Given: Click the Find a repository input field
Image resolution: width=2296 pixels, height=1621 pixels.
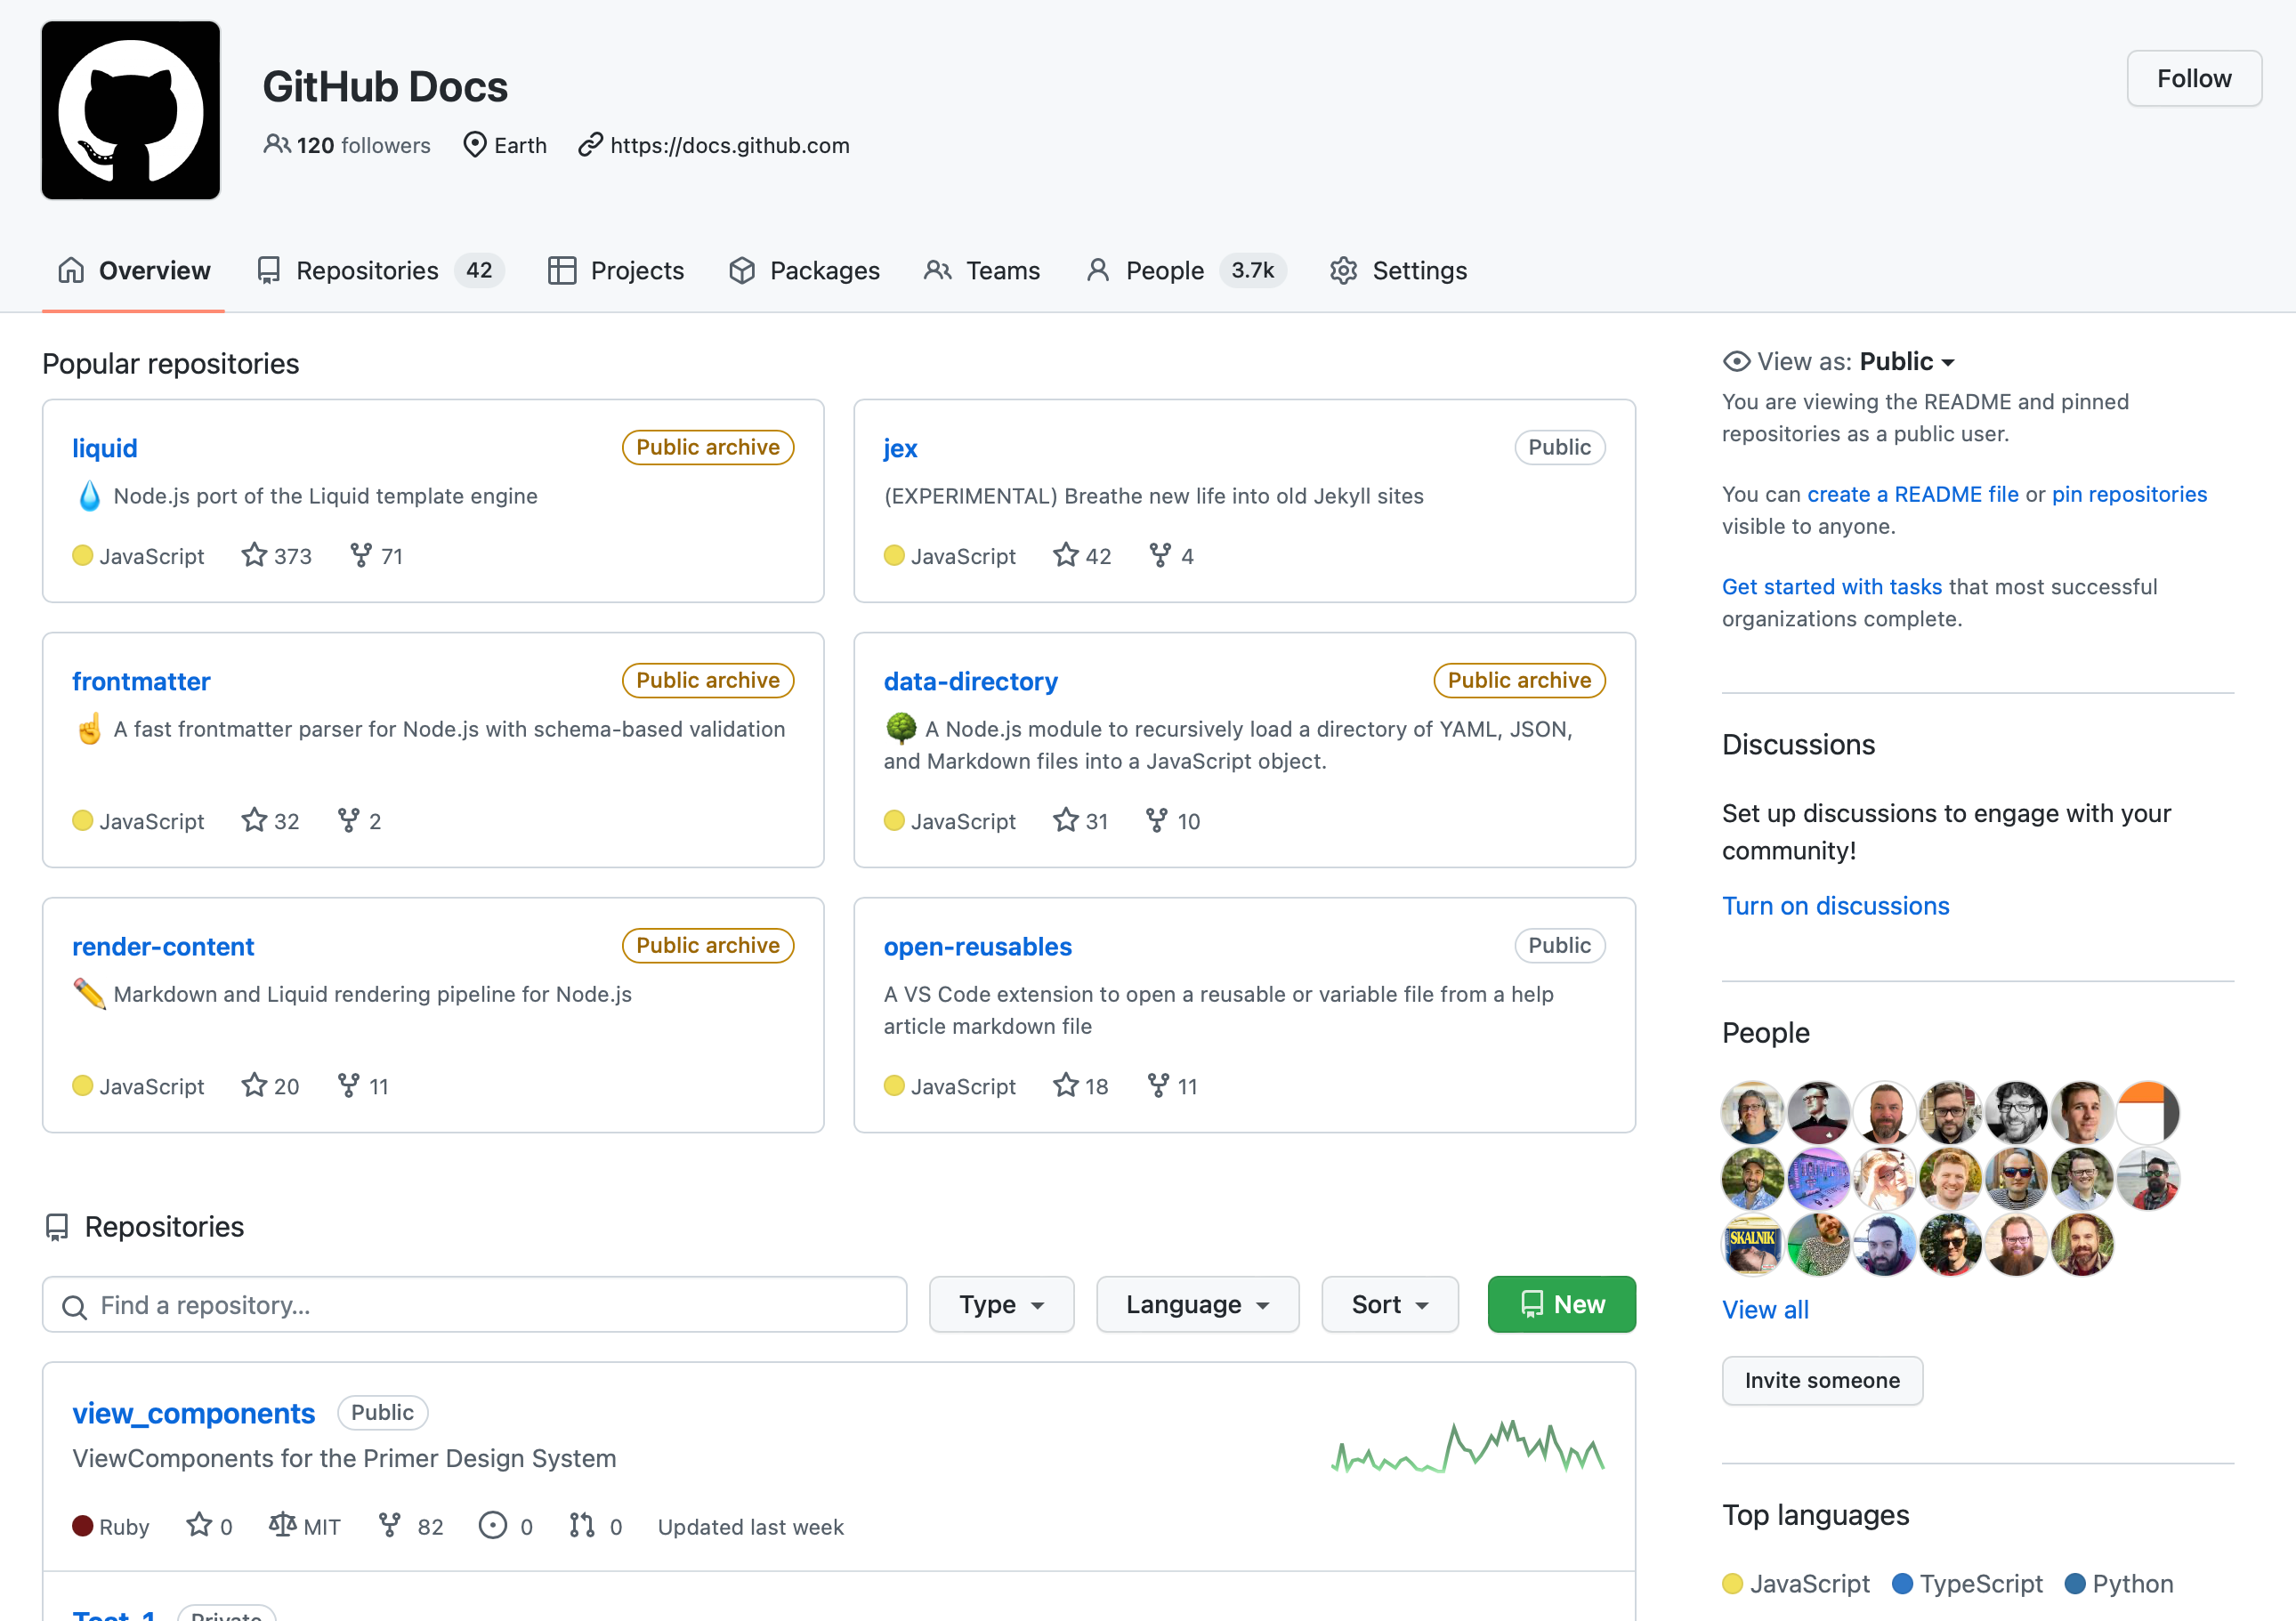Looking at the screenshot, I should pyautogui.click(x=475, y=1305).
